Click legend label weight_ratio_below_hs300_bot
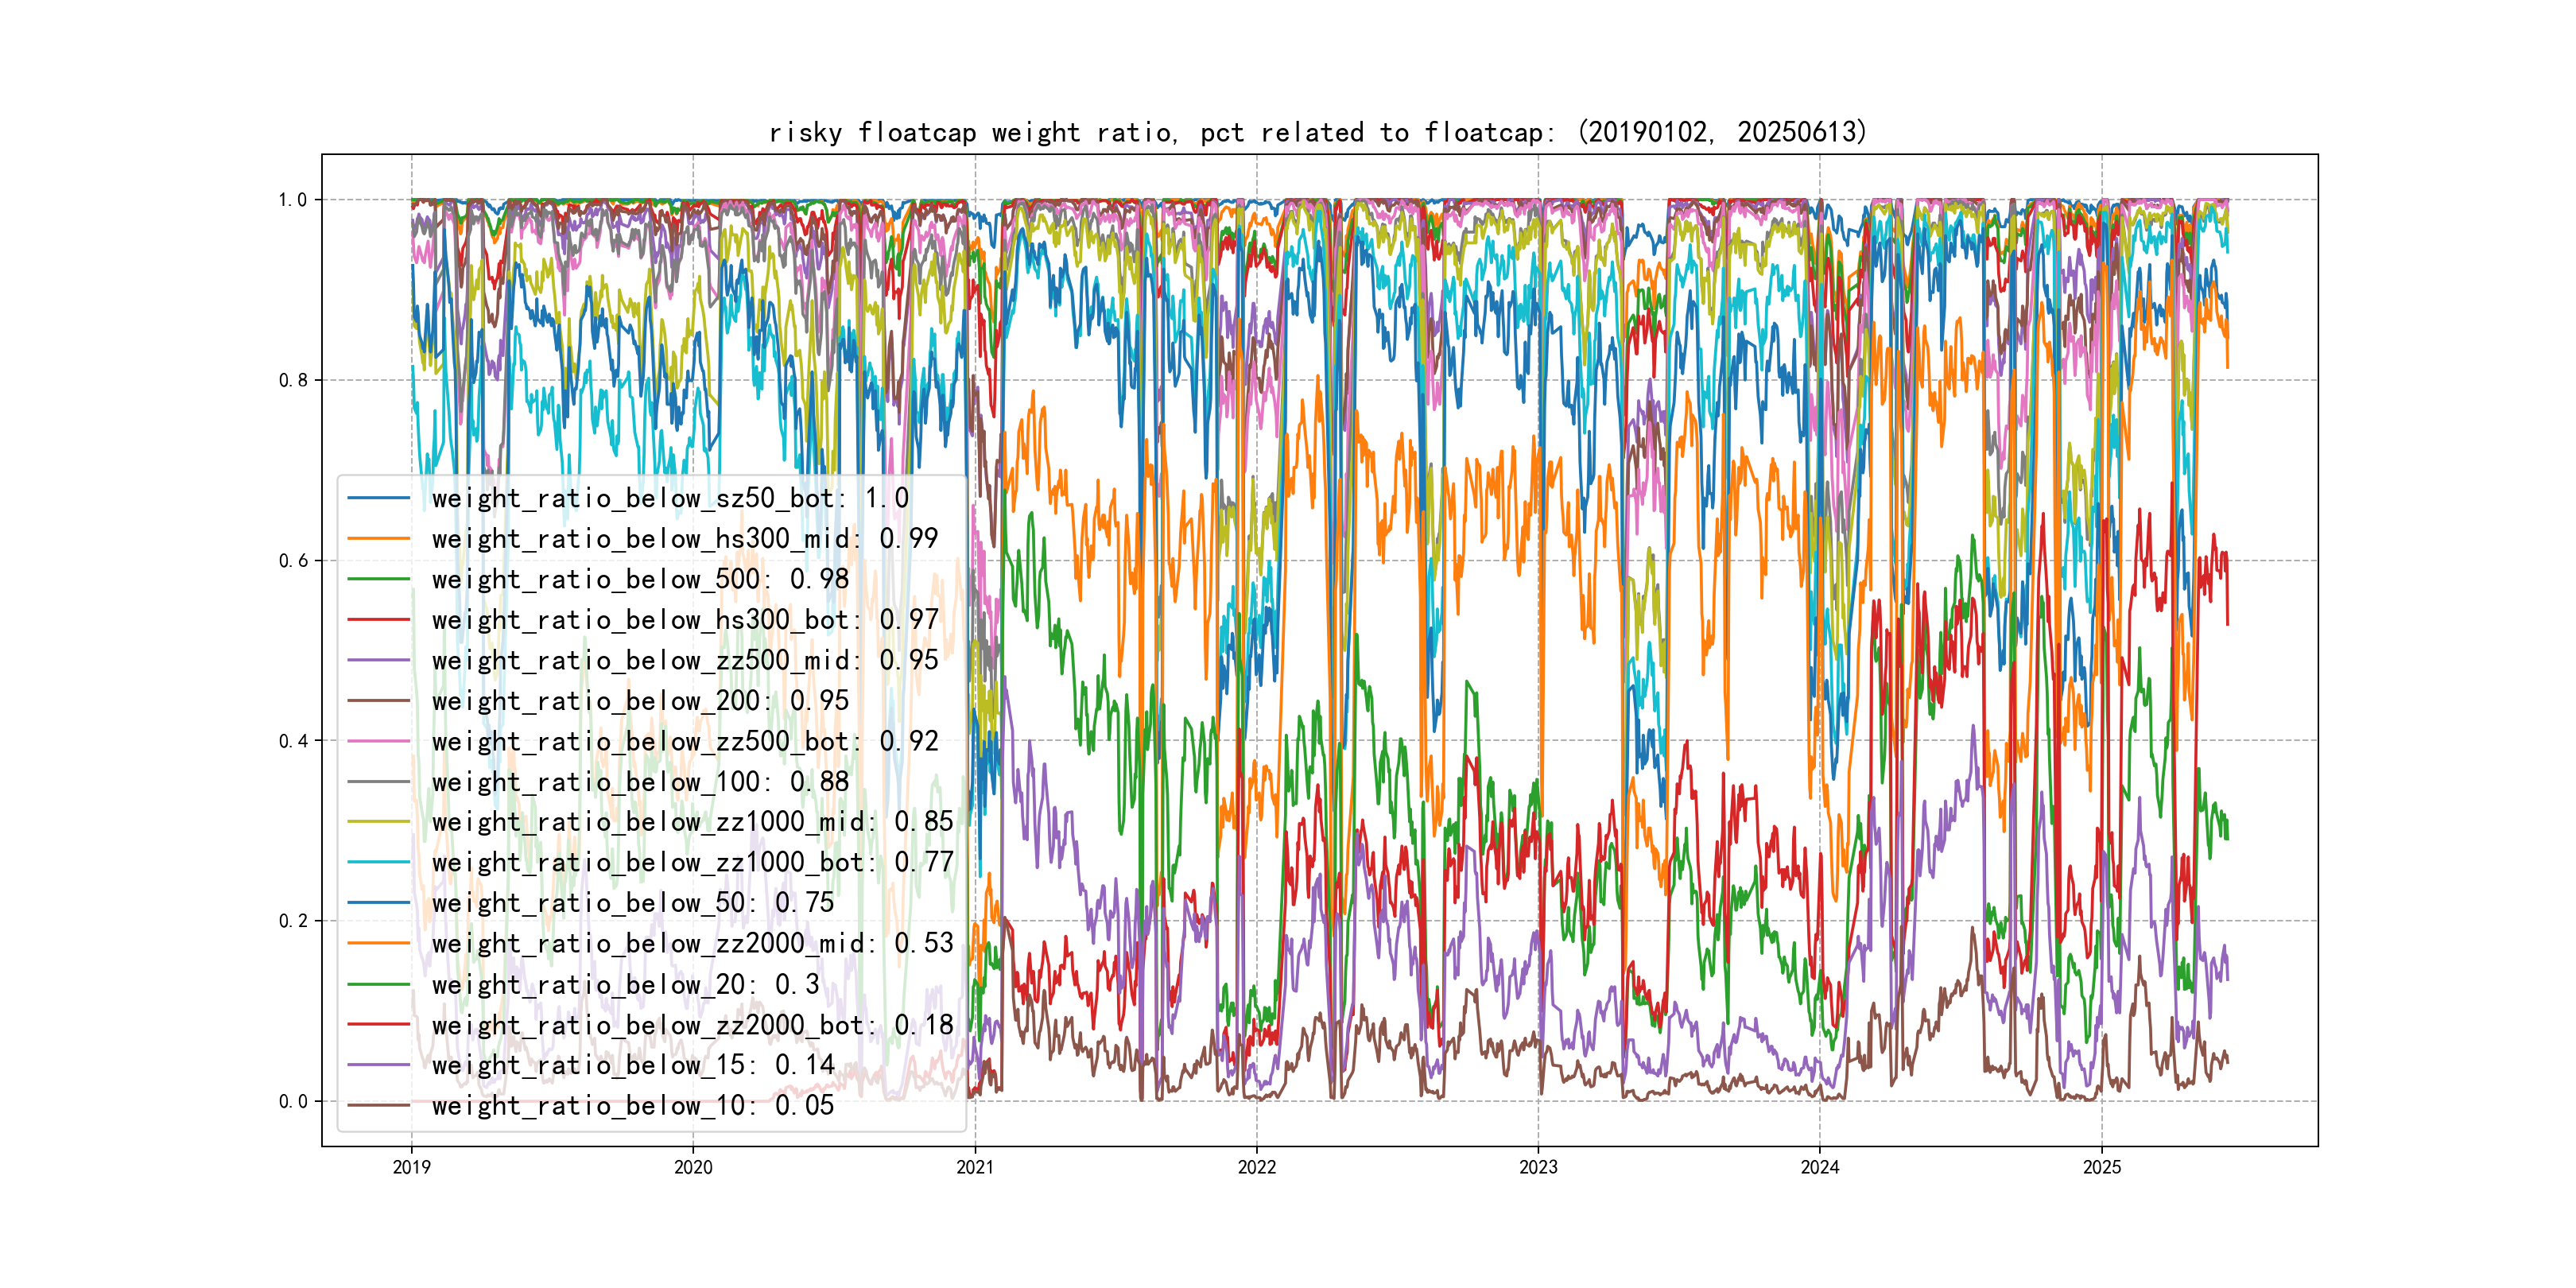Screen dimensions: 2576x1288 pyautogui.click(x=684, y=620)
